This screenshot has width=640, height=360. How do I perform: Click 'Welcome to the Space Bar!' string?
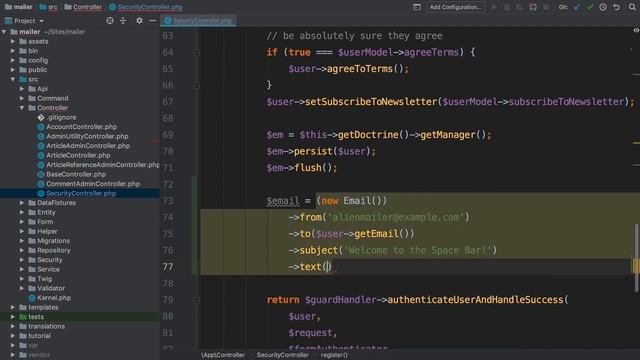pos(418,250)
